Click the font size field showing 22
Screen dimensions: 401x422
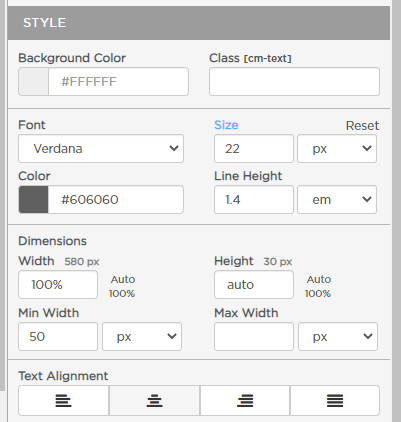click(x=254, y=149)
